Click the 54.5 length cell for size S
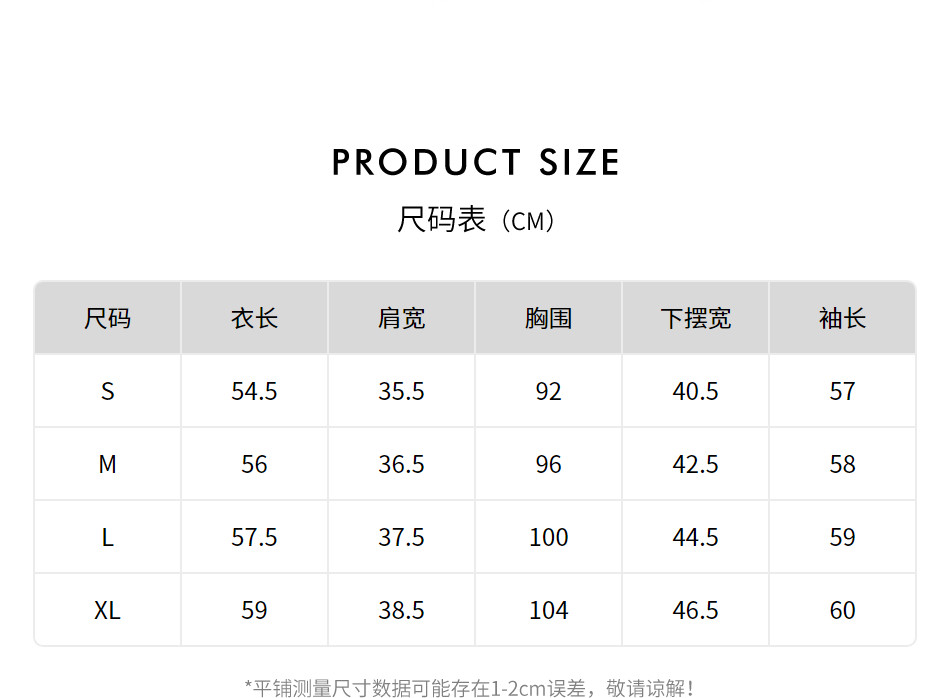Image resolution: width=950 pixels, height=698 pixels. (254, 391)
